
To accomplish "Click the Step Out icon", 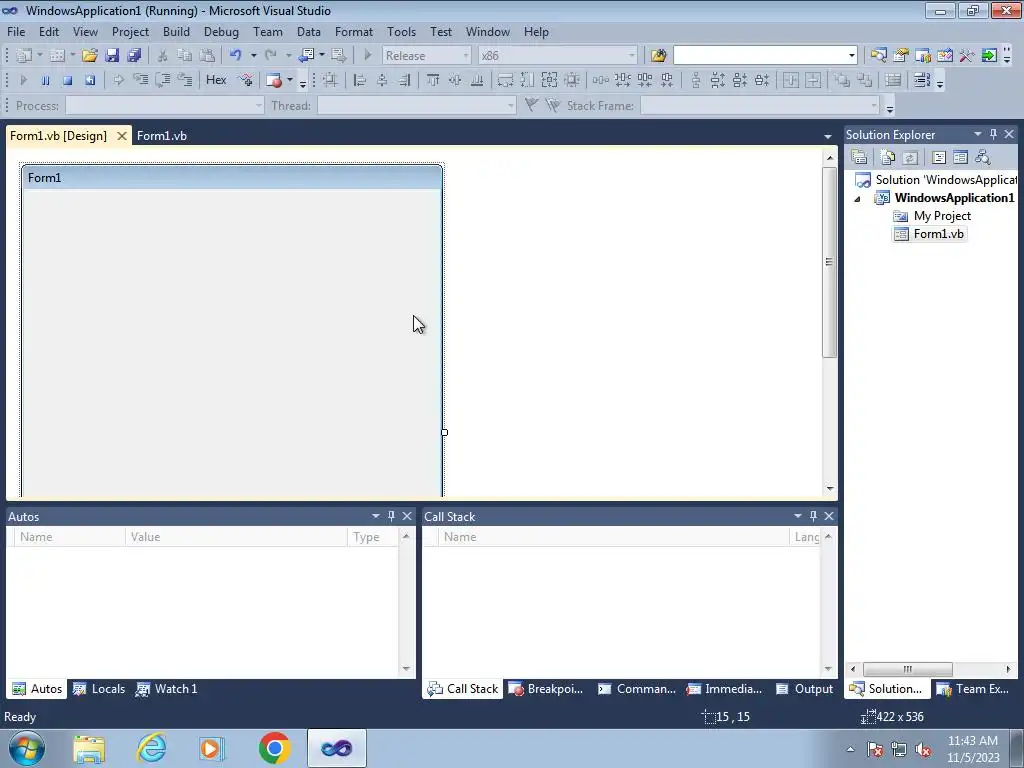I will tap(185, 80).
